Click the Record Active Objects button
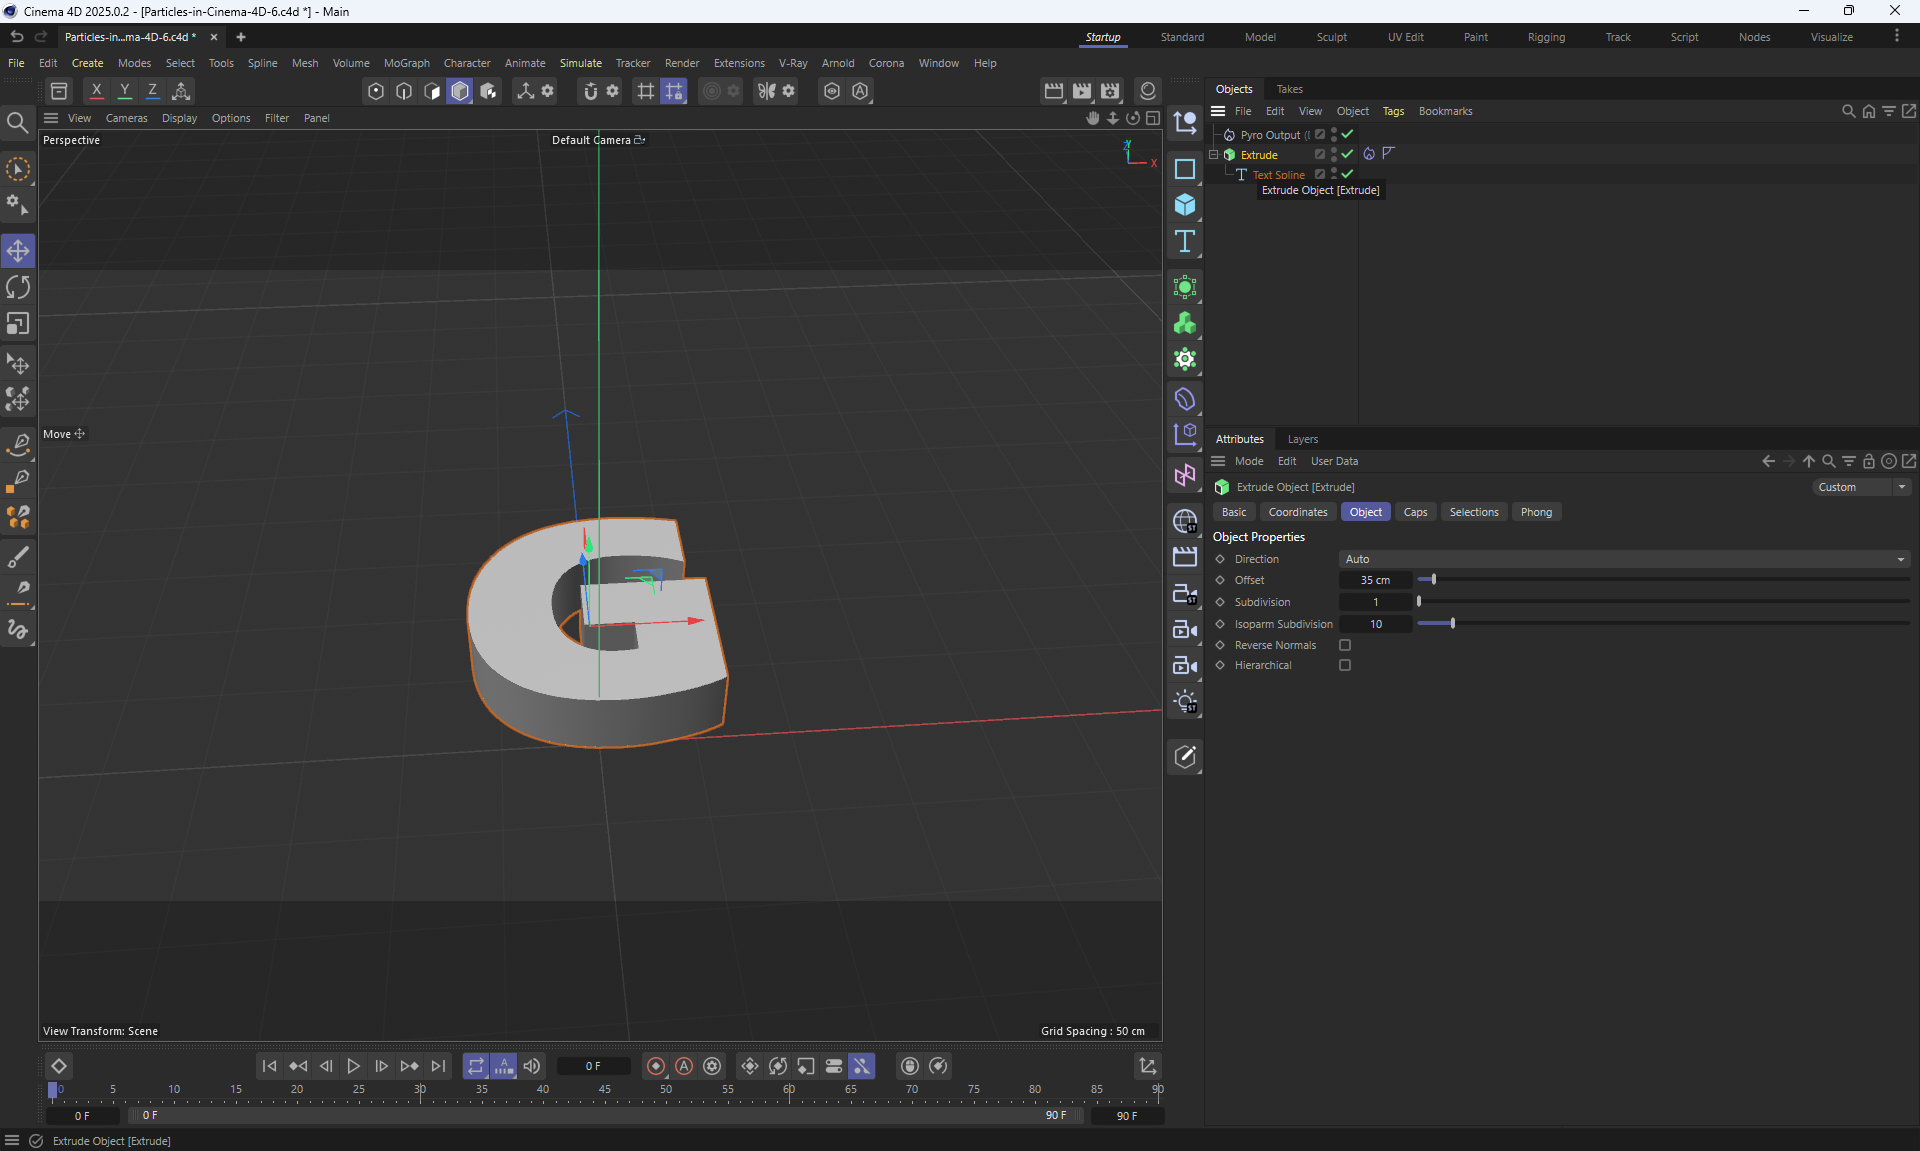Screen dimensions: 1920x1151 coord(656,1066)
